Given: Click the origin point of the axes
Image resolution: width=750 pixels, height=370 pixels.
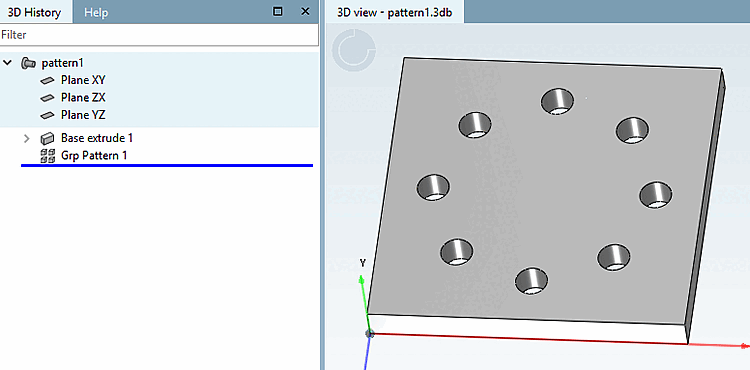Looking at the screenshot, I should [x=369, y=333].
